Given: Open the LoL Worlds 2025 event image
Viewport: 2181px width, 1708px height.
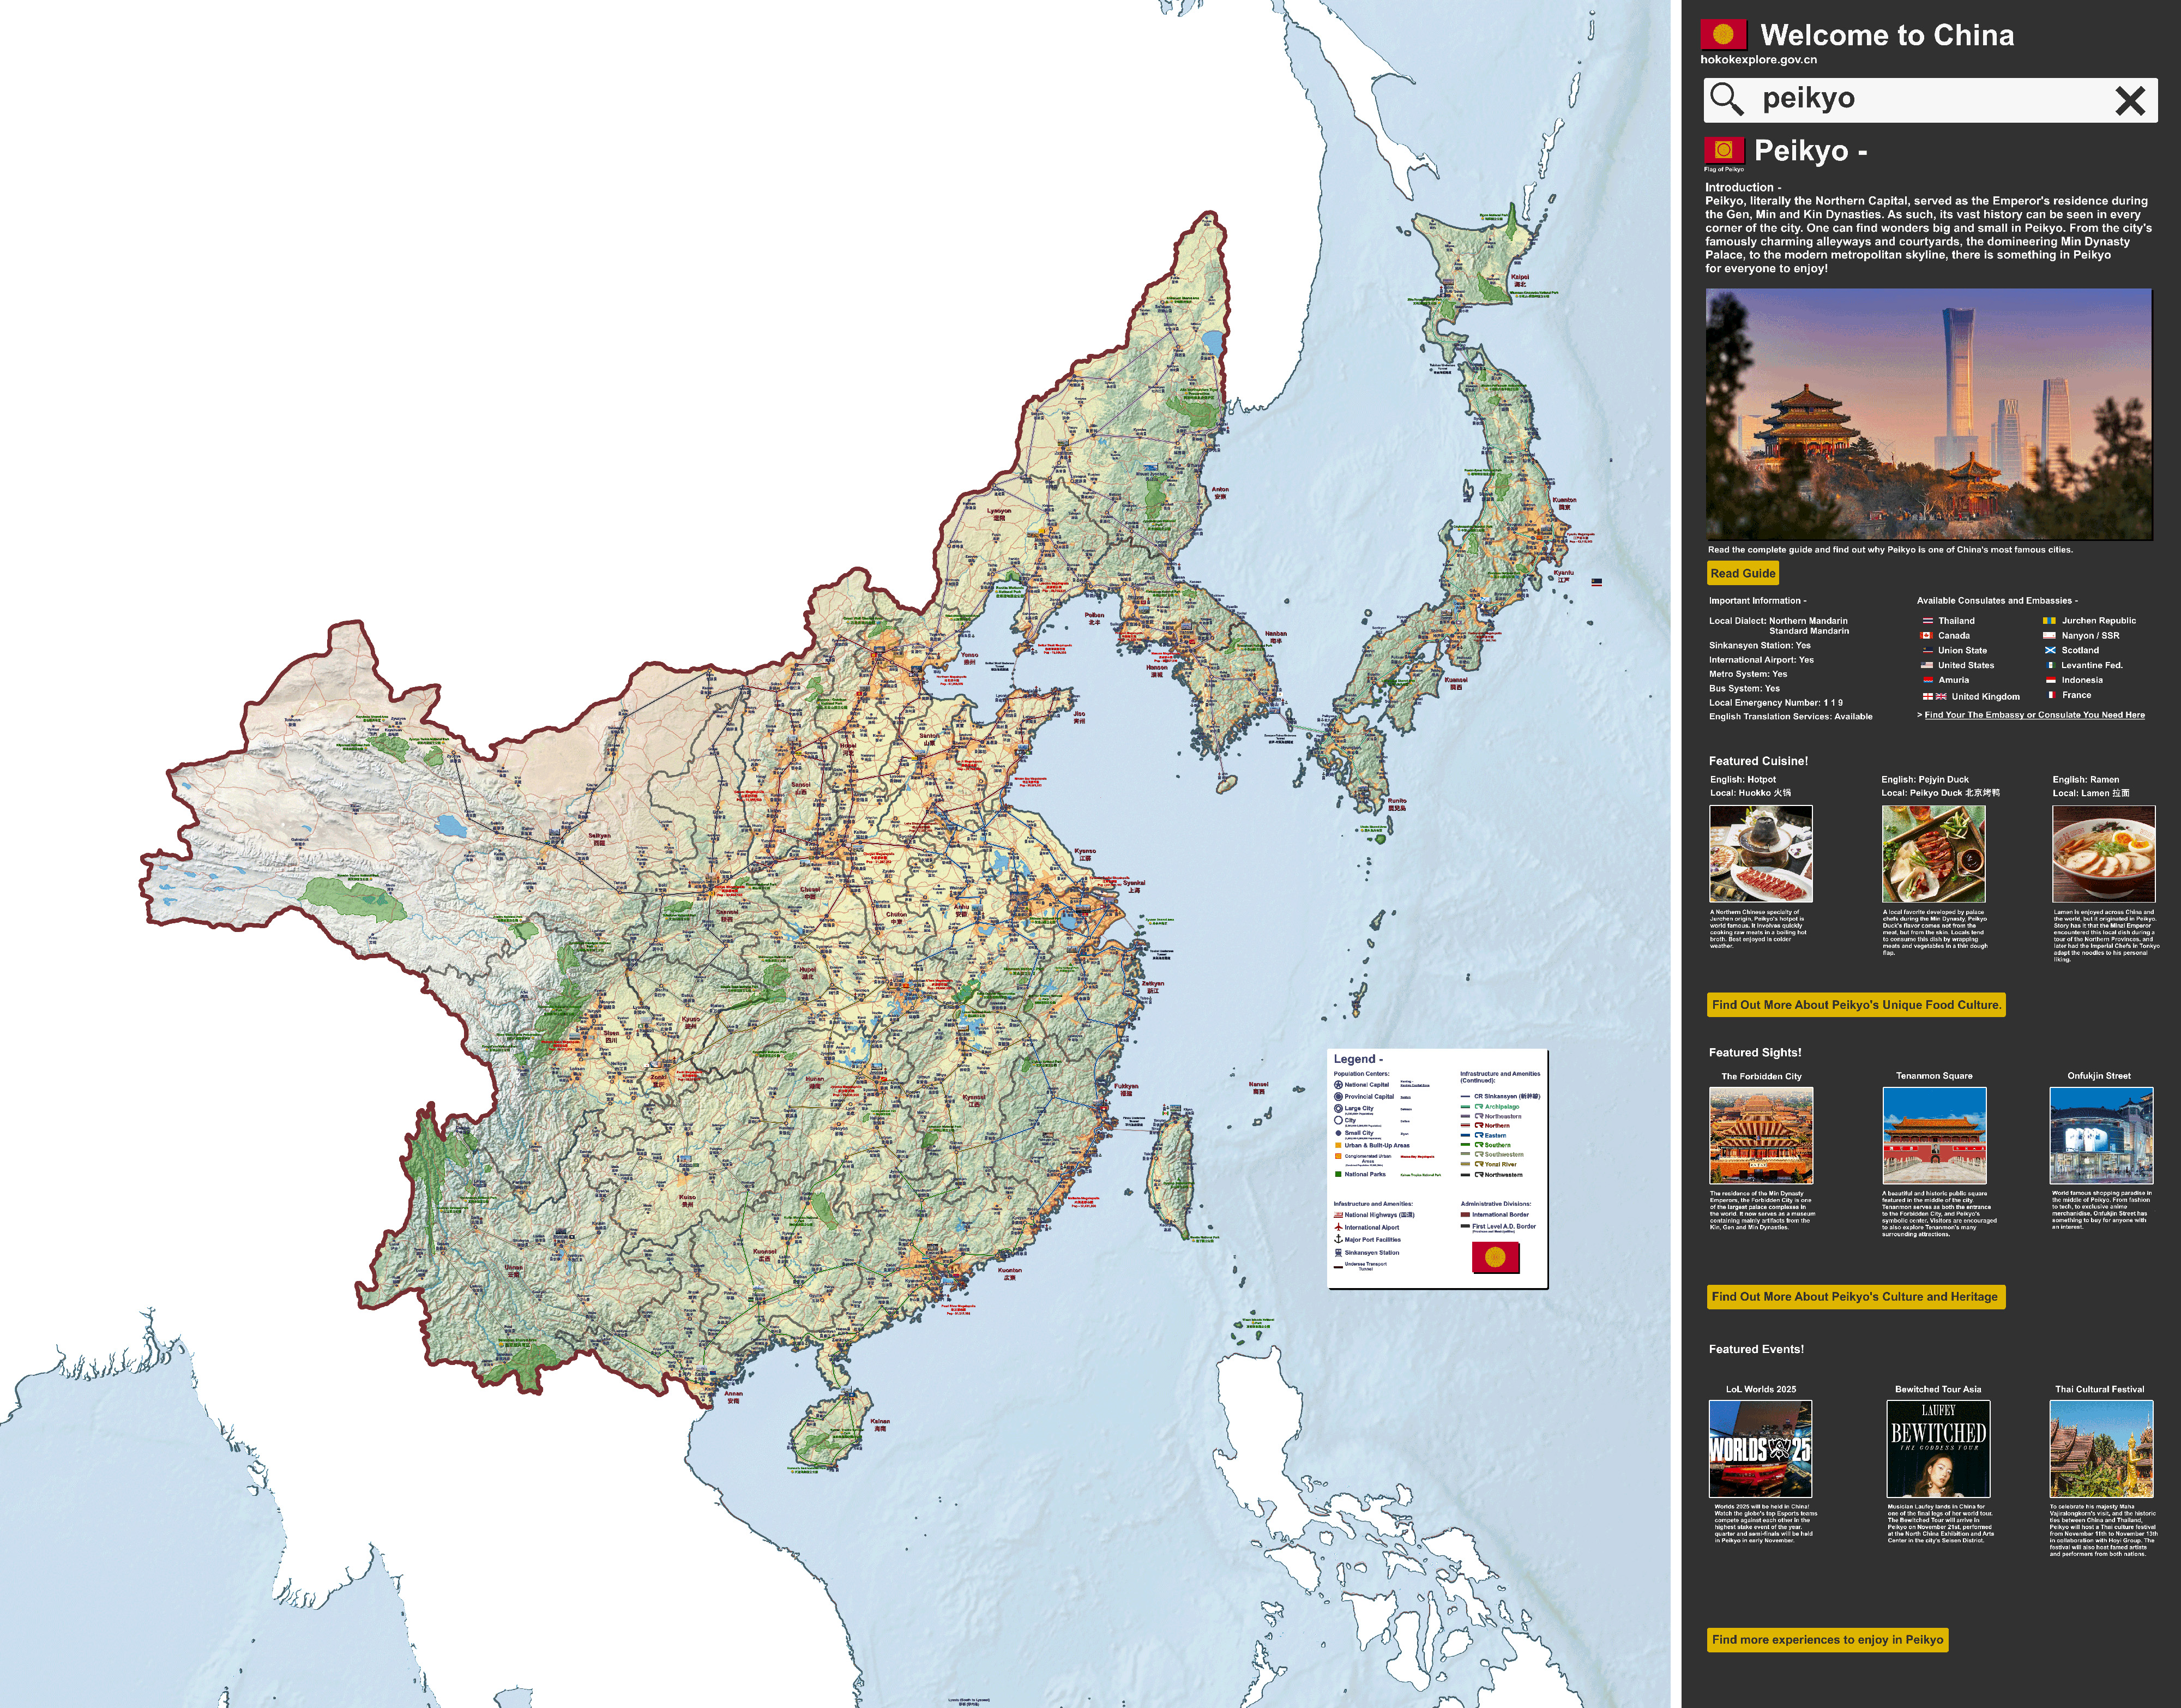Looking at the screenshot, I should pos(1760,1448).
